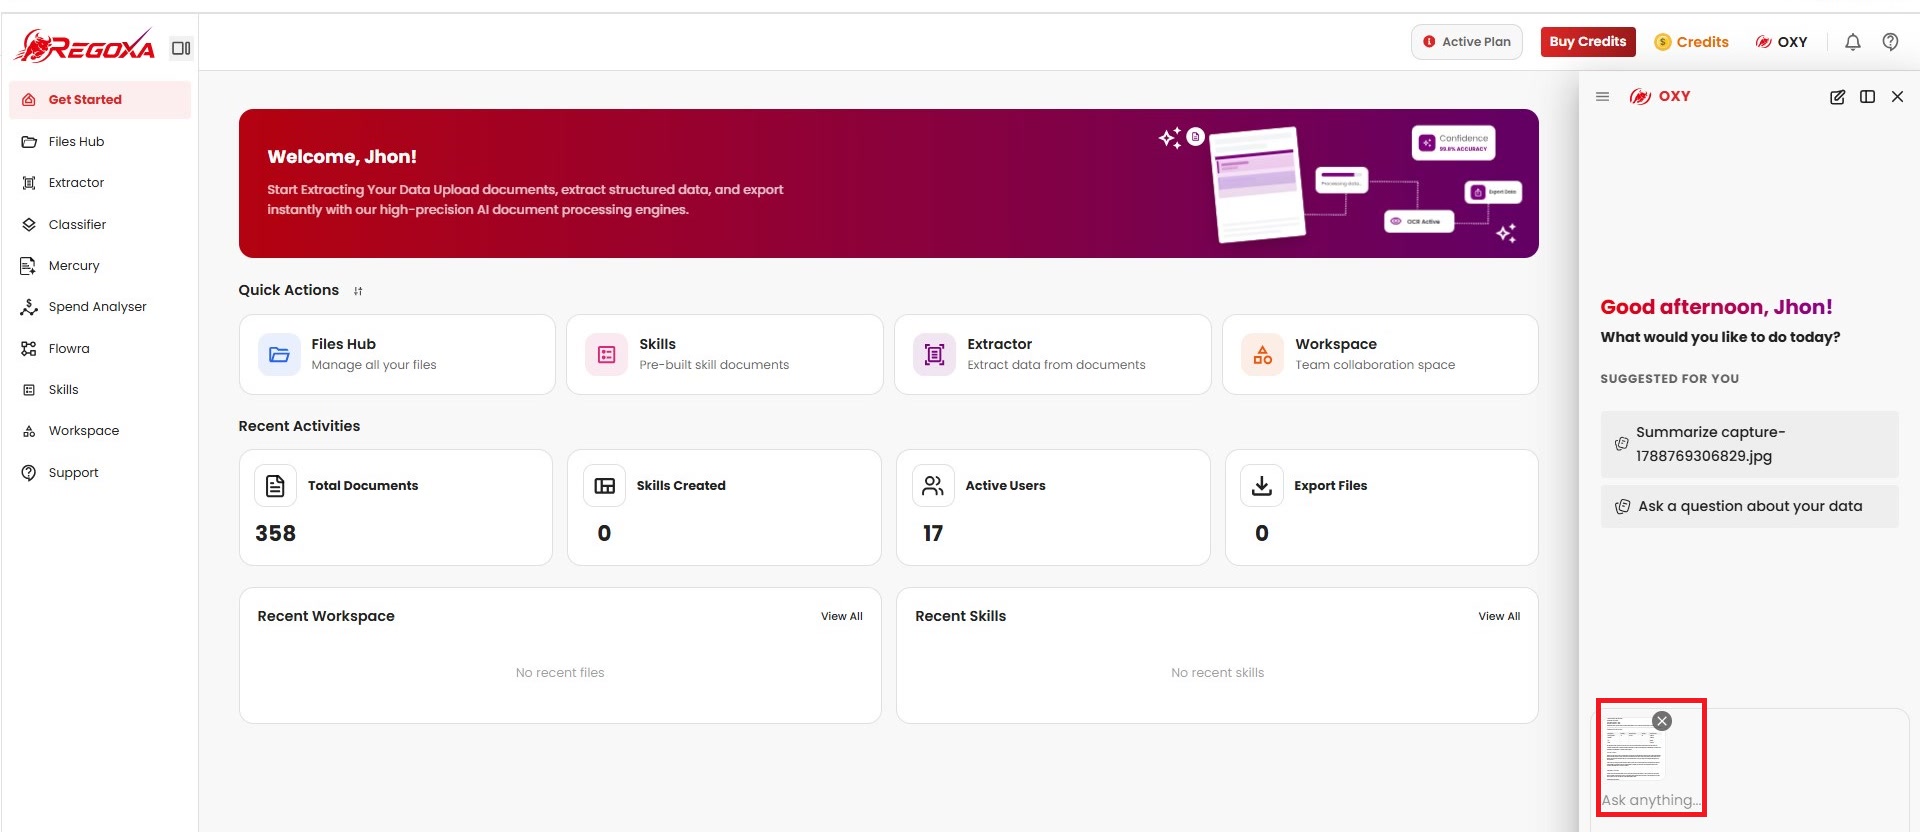The width and height of the screenshot is (1920, 832).
Task: Open the Skills quick action card
Action: click(x=725, y=355)
